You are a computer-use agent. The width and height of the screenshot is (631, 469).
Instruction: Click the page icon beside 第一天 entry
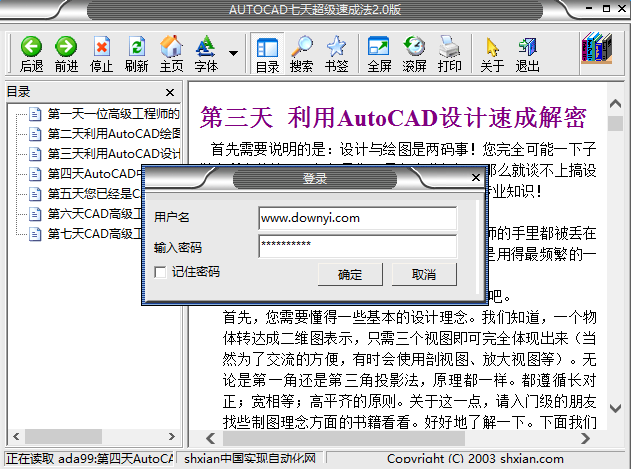click(x=35, y=114)
